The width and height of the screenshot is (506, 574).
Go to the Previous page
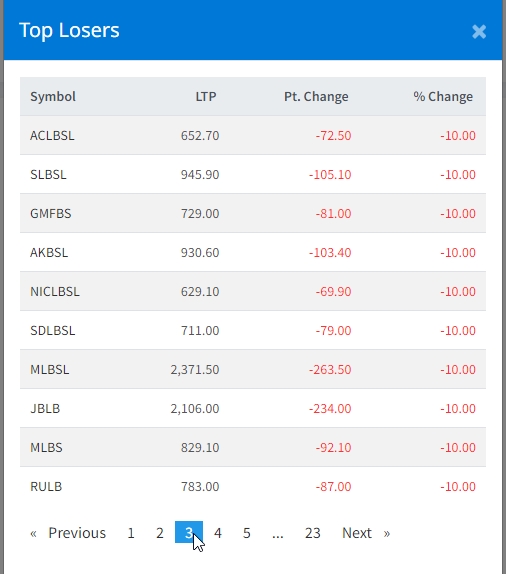coord(68,533)
